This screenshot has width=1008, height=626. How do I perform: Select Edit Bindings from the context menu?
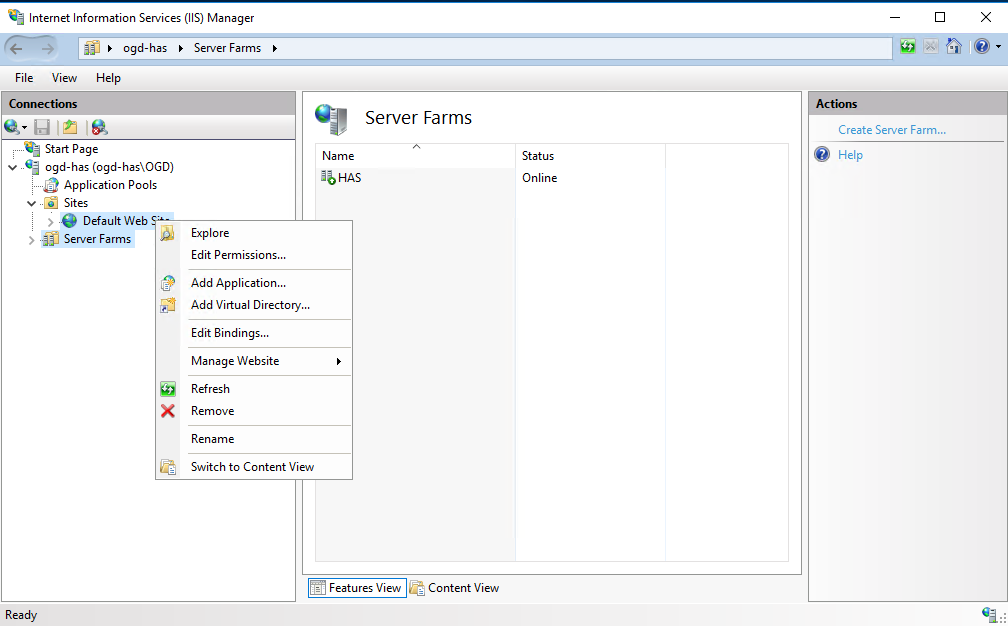[x=231, y=332]
